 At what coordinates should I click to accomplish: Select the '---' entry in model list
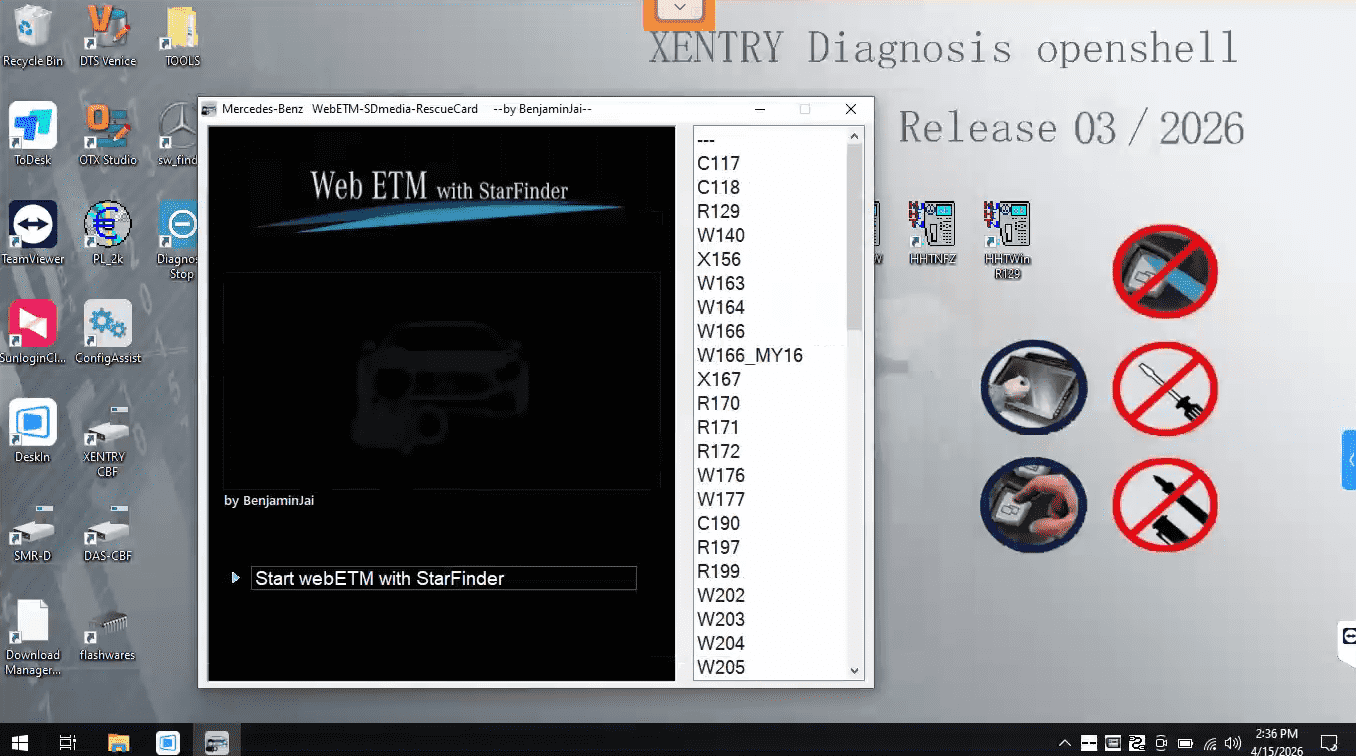[770, 139]
